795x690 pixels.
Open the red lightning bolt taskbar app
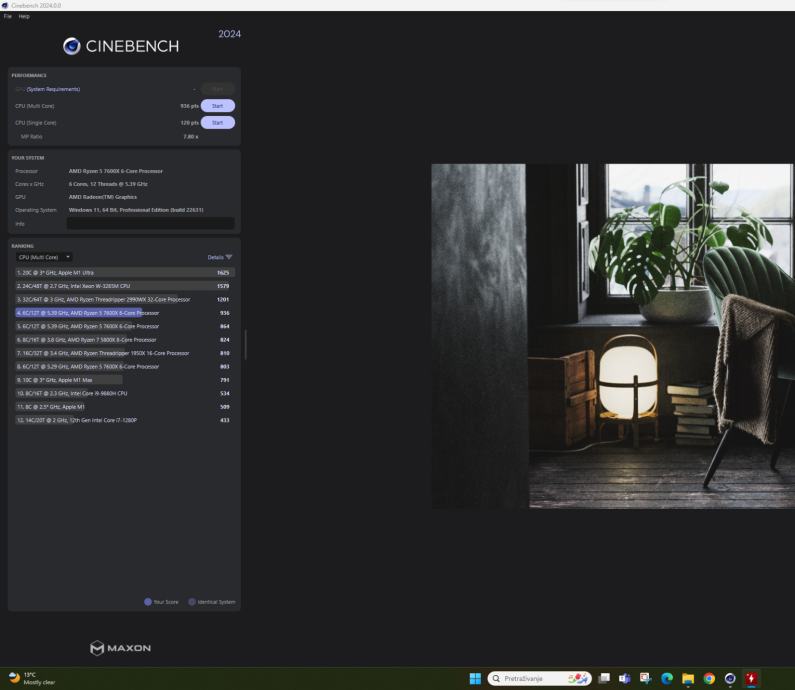click(x=751, y=678)
